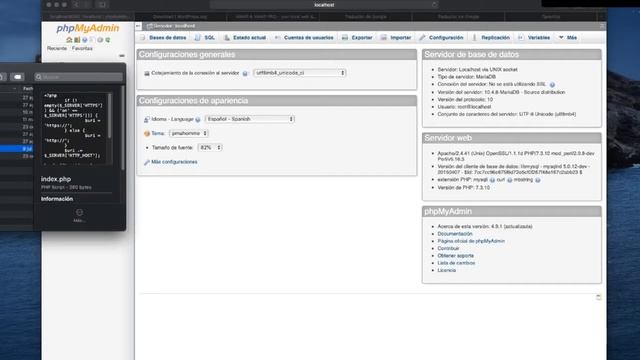Open the Favoritas list in sidebar

[x=82, y=48]
